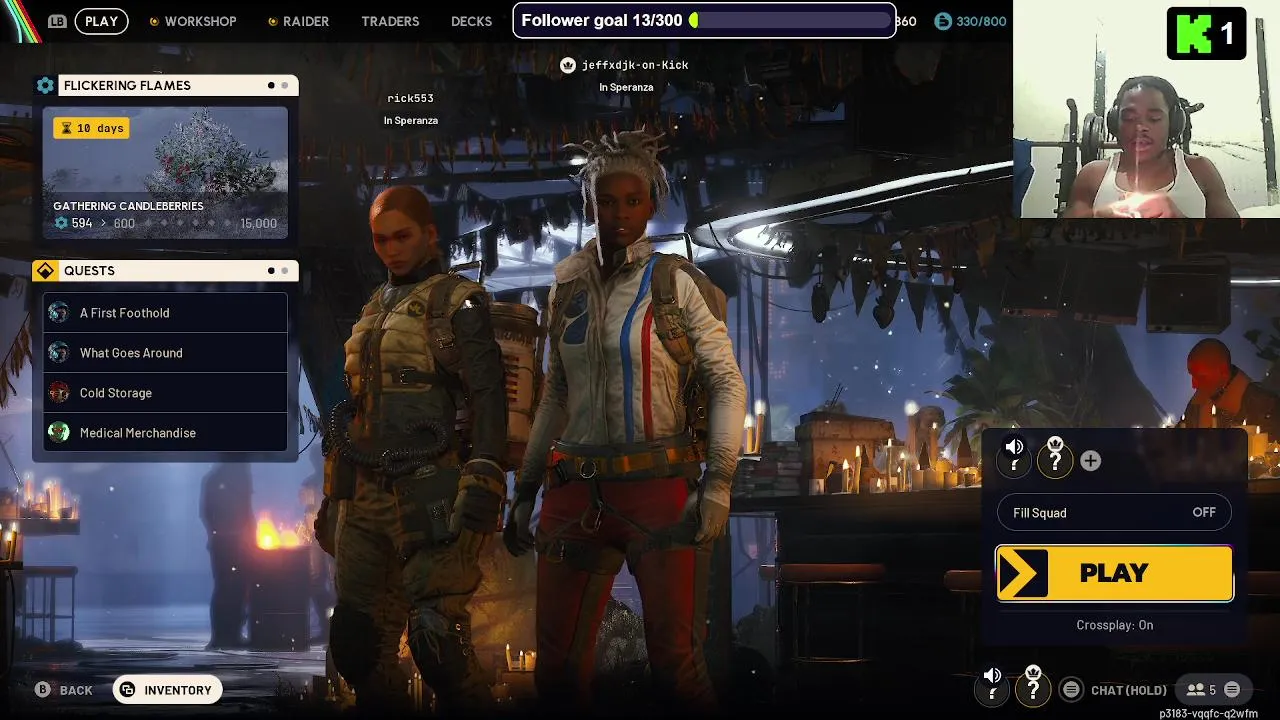Image resolution: width=1280 pixels, height=720 pixels.
Task: Click the currency coin icon beside 330/800
Action: click(943, 21)
